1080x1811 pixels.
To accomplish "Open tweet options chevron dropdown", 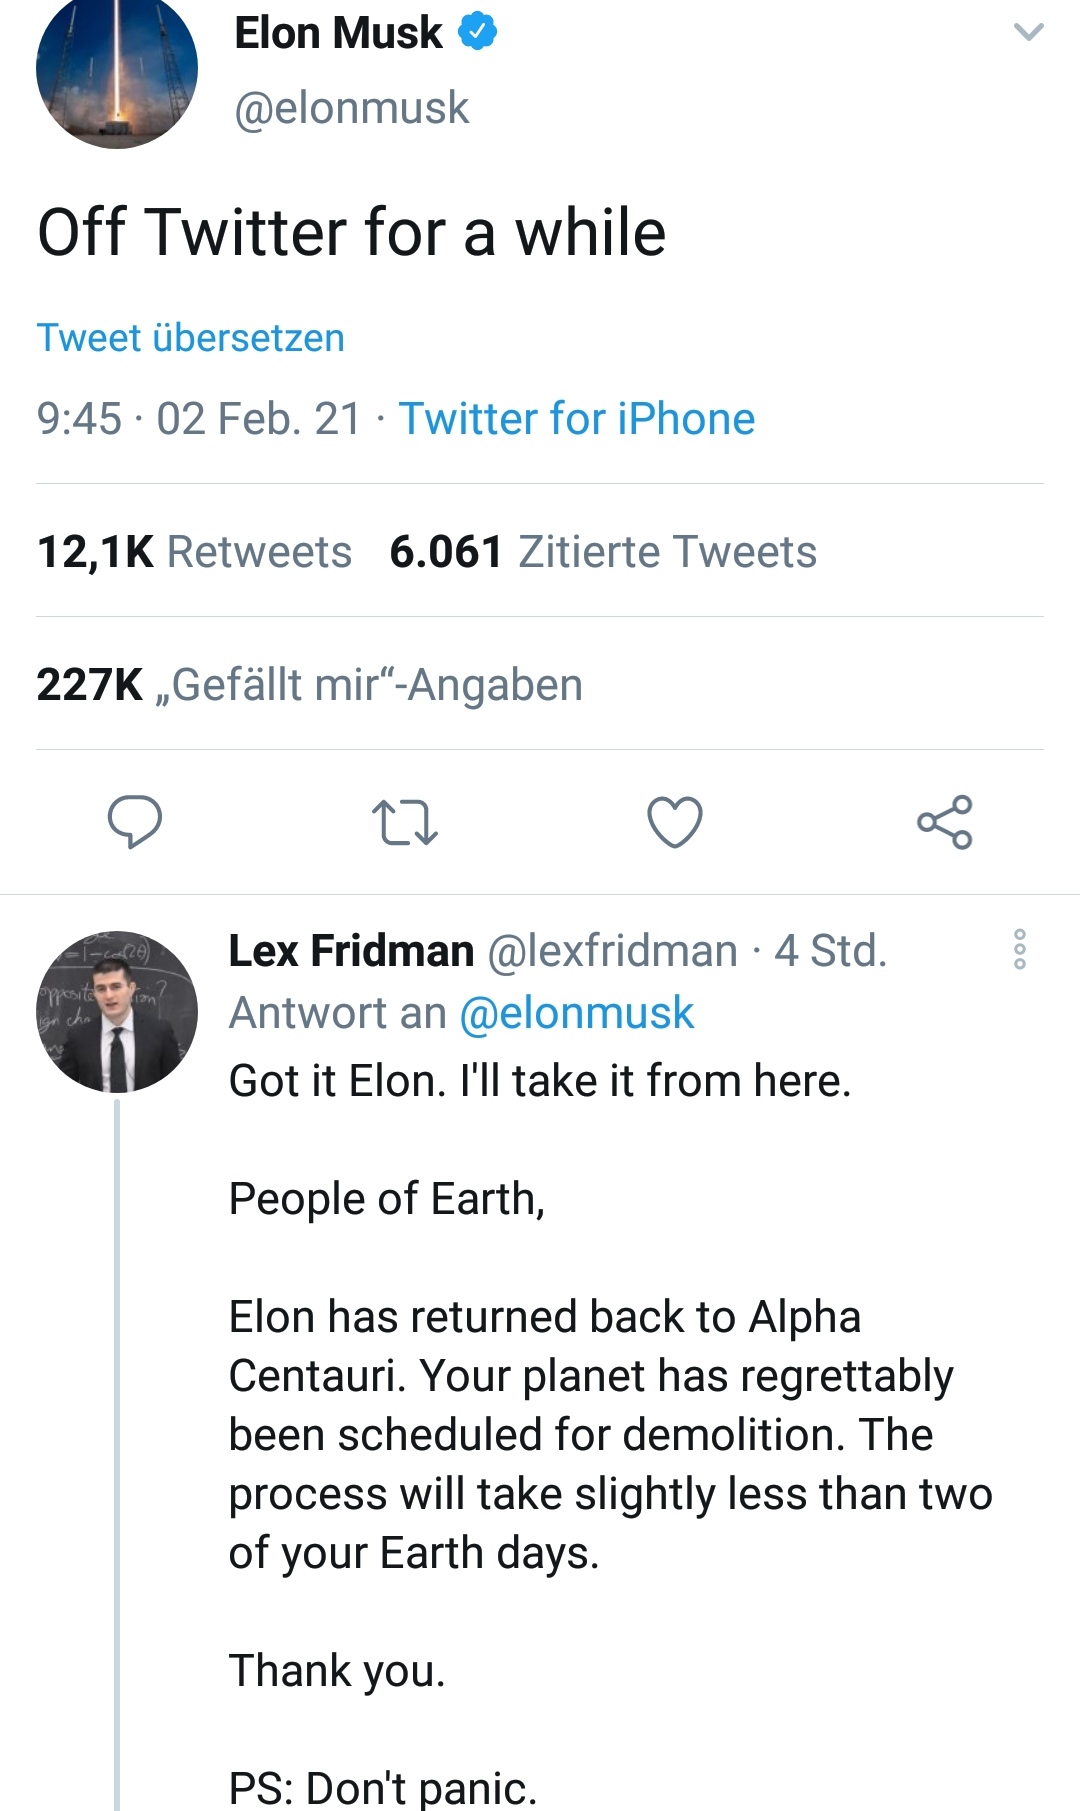I will [1028, 32].
